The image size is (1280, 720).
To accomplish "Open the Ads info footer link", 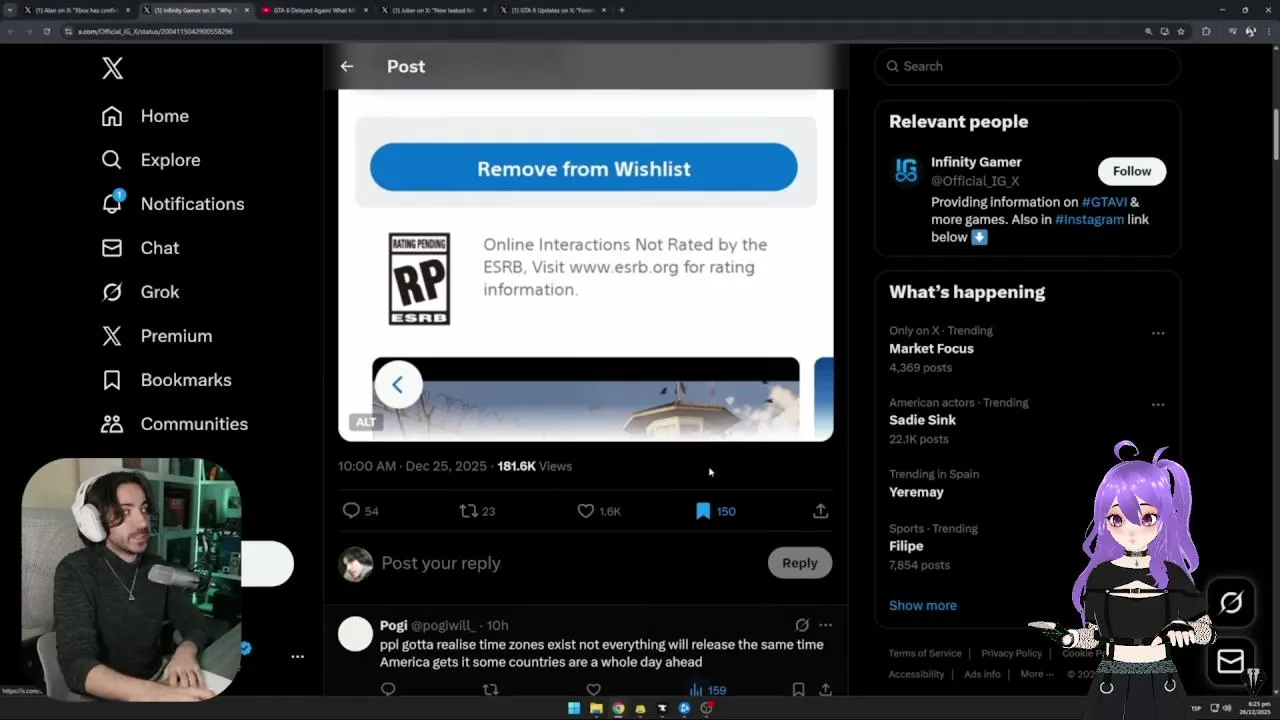I will (982, 674).
